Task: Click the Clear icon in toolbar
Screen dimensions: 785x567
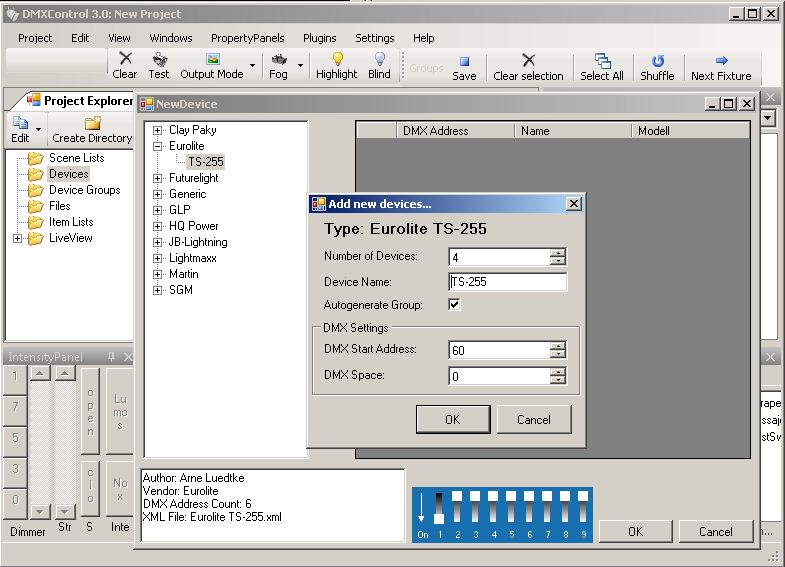Action: coord(125,59)
